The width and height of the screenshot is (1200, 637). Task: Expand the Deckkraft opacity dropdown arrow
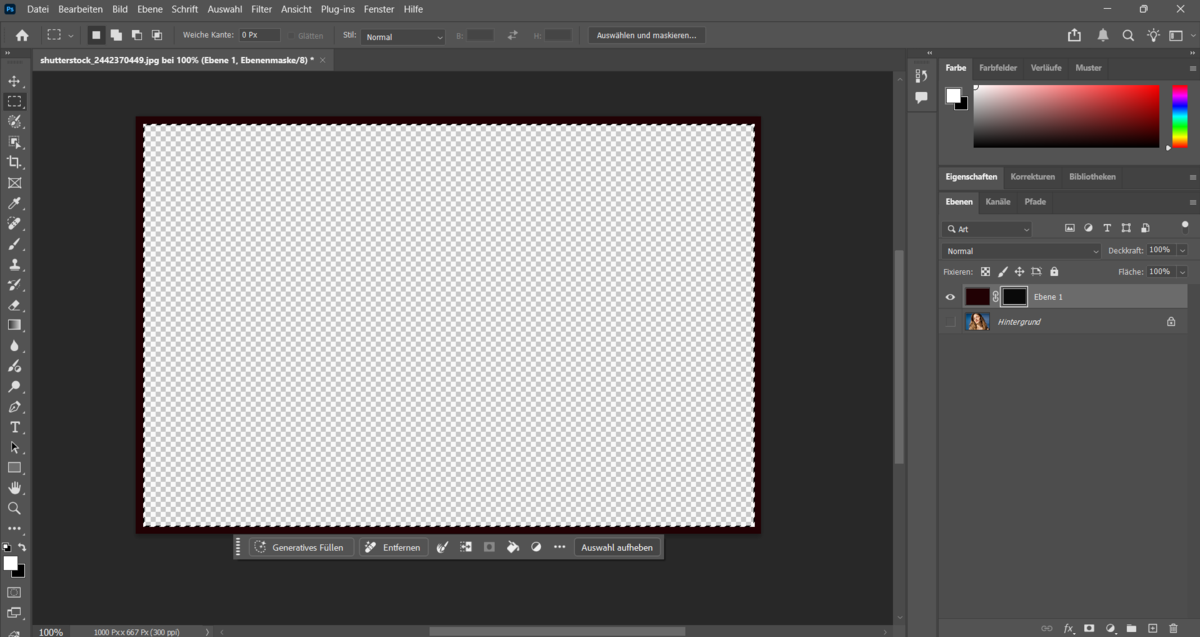1182,250
